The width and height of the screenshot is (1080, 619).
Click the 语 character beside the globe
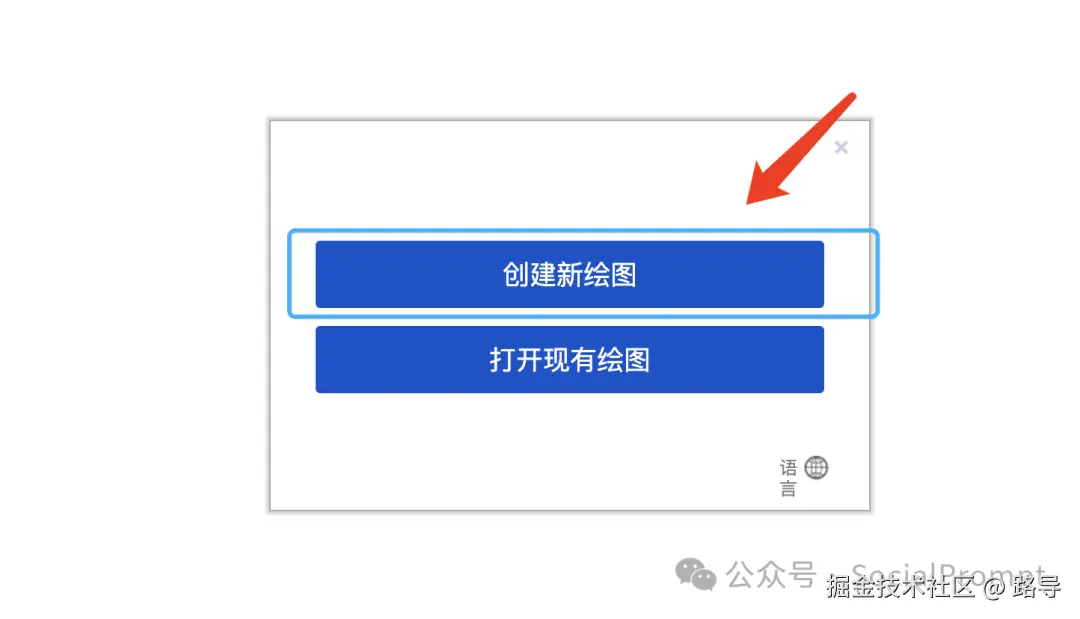click(789, 468)
